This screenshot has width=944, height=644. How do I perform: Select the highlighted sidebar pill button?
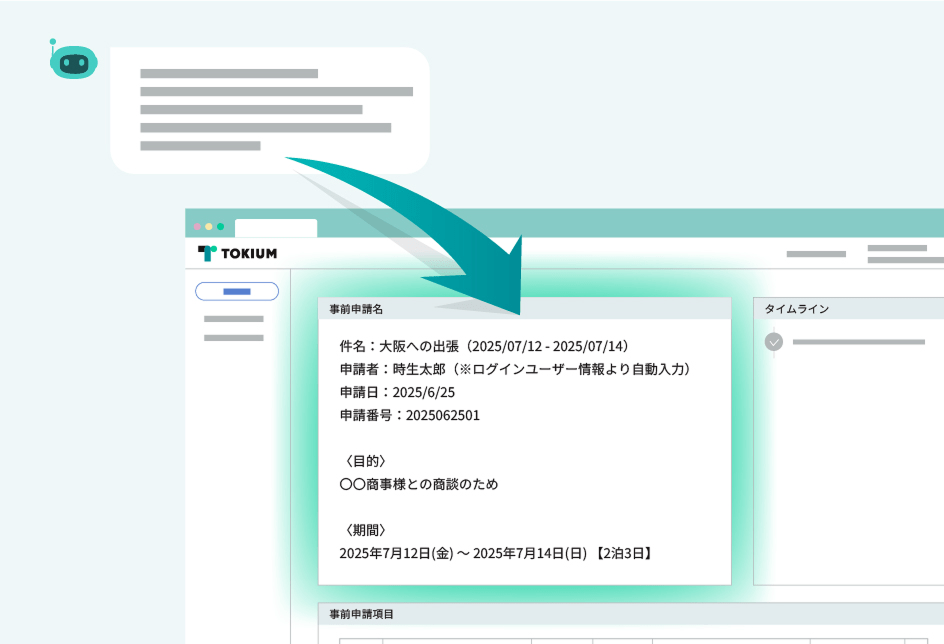coord(237,291)
